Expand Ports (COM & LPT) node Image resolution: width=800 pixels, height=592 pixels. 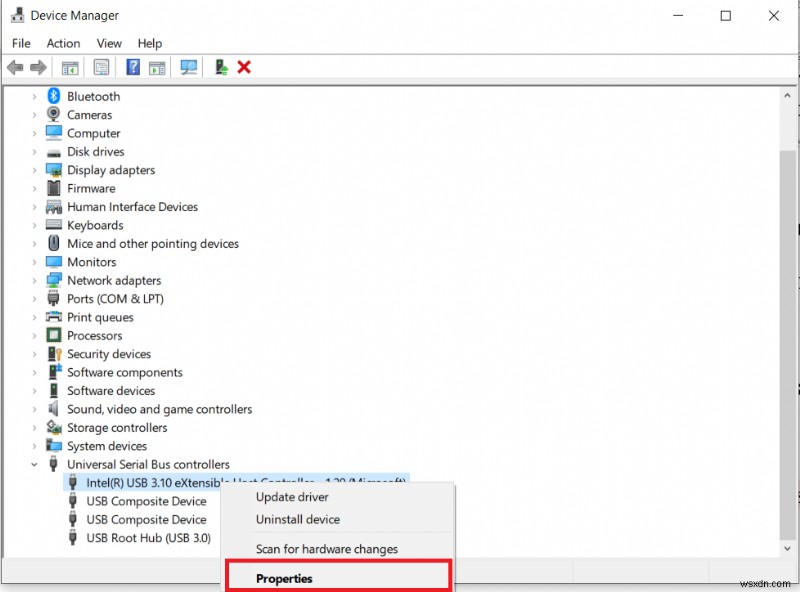34,299
